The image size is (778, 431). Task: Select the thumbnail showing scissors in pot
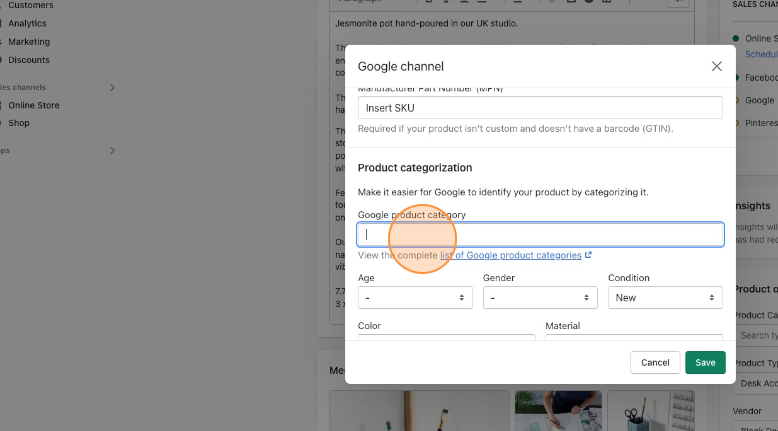tap(651, 411)
